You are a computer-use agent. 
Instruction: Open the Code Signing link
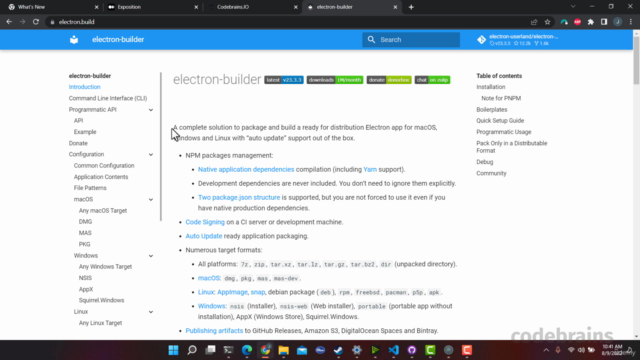[205, 222]
